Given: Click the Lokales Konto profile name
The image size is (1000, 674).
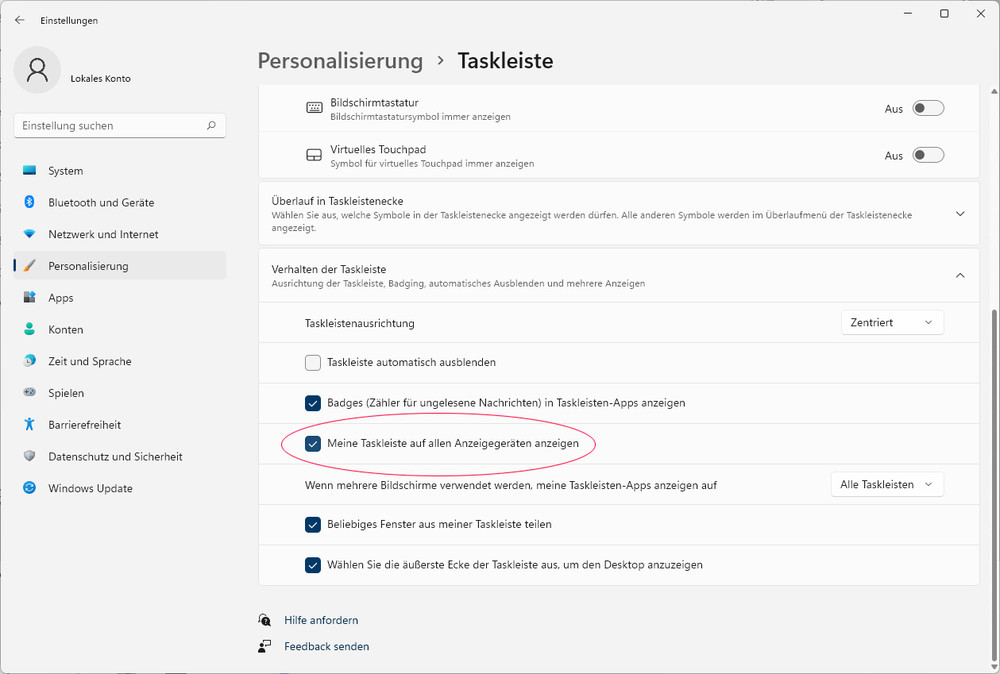Looking at the screenshot, I should pyautogui.click(x=100, y=78).
